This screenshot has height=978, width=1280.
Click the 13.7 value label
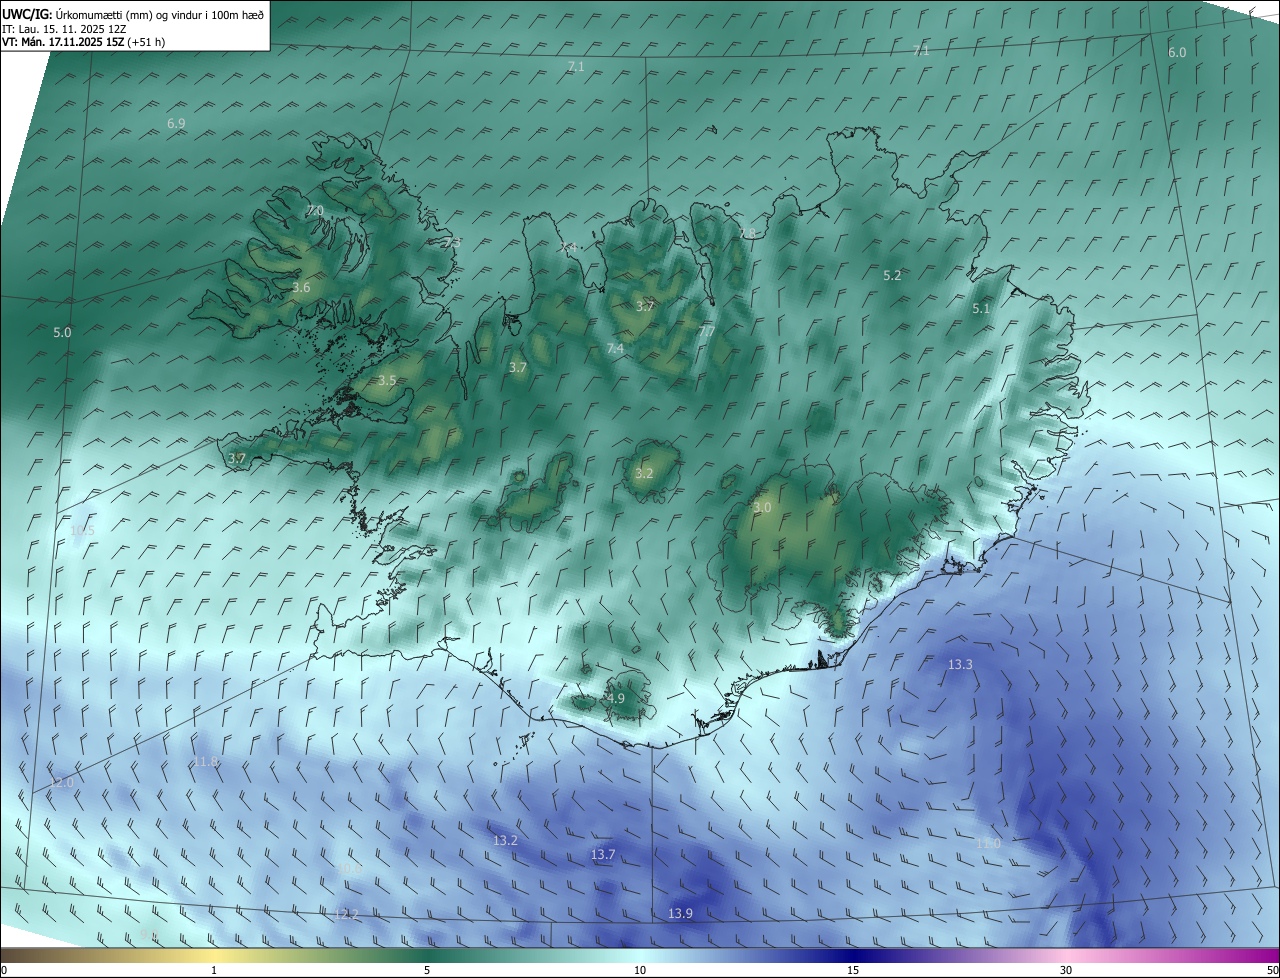tap(602, 855)
